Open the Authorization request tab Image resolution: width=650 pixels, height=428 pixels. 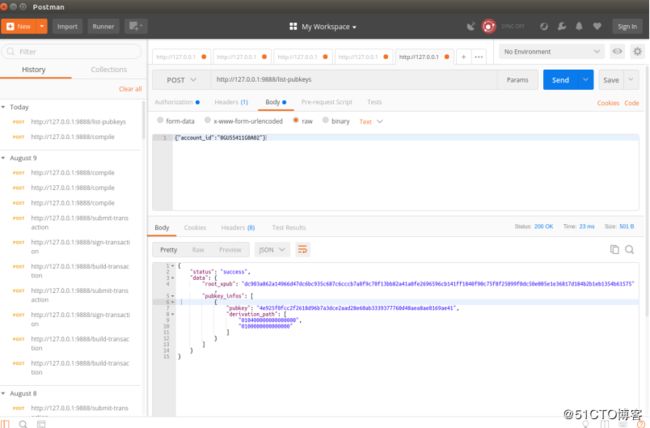(177, 102)
